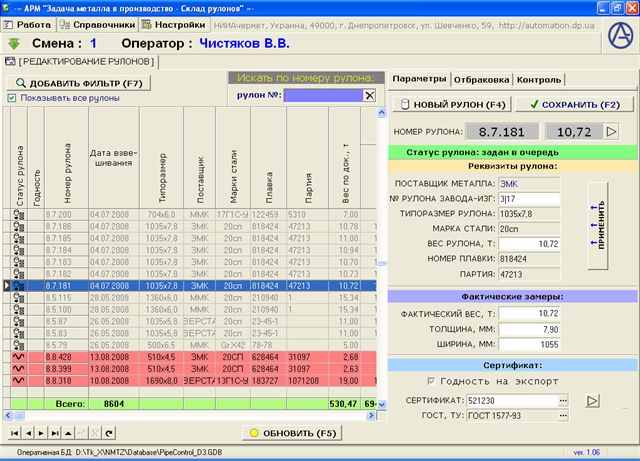640x461 pixels.
Task: Open the Справочники menu
Action: pos(97,25)
